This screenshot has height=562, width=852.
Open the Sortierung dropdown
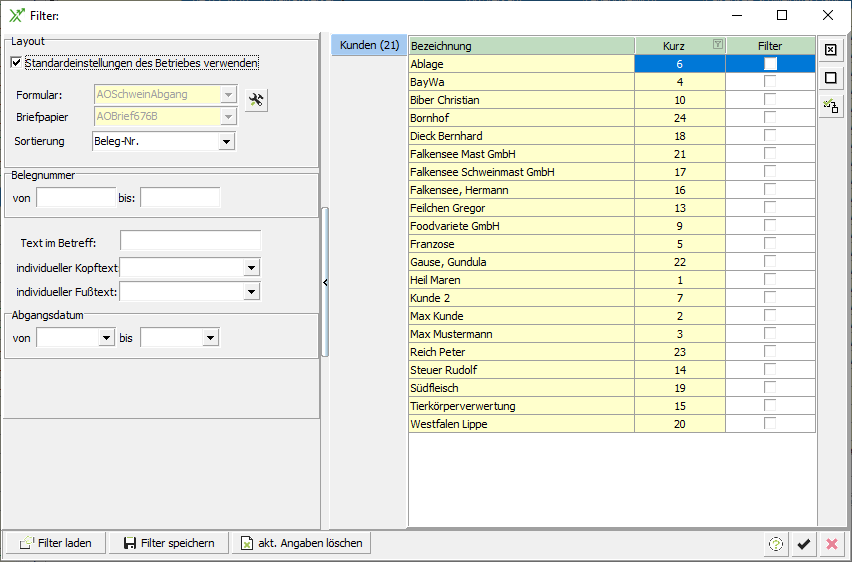226,142
